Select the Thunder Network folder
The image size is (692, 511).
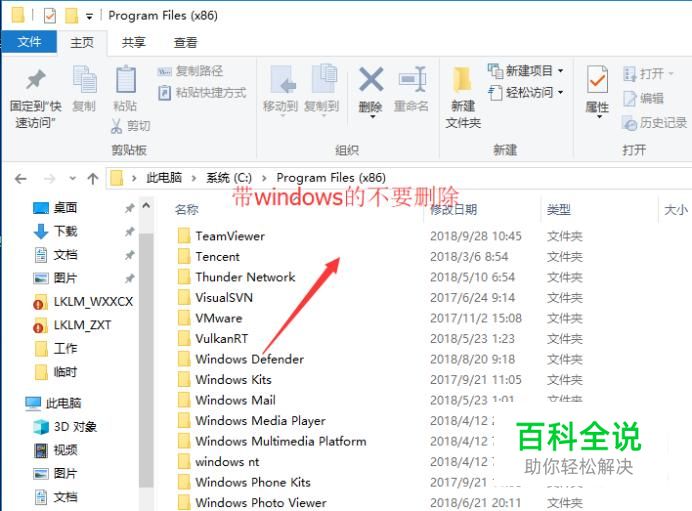[237, 277]
